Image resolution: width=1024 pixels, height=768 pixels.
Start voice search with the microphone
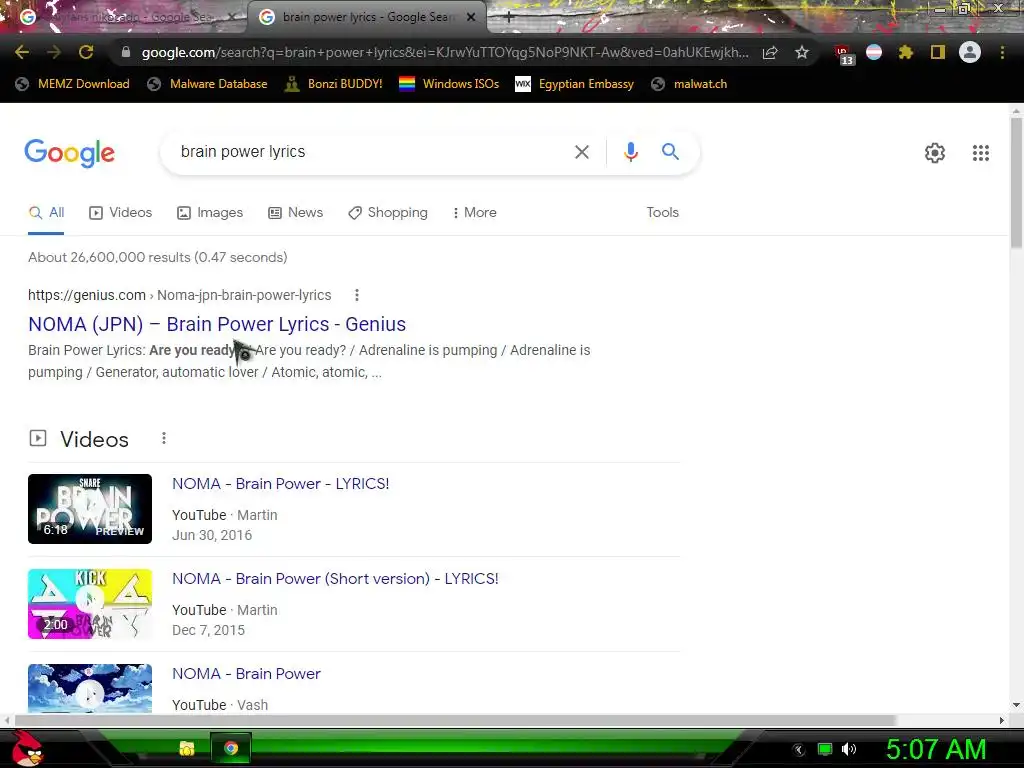coord(630,152)
